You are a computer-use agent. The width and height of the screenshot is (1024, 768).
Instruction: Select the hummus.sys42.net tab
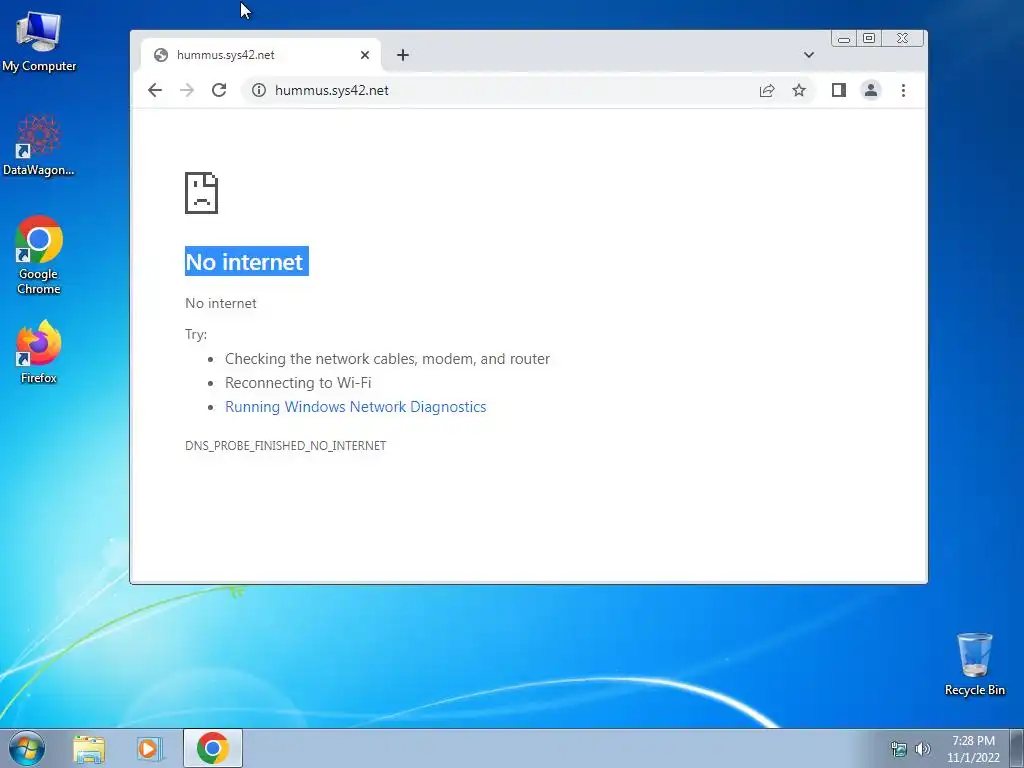click(261, 55)
